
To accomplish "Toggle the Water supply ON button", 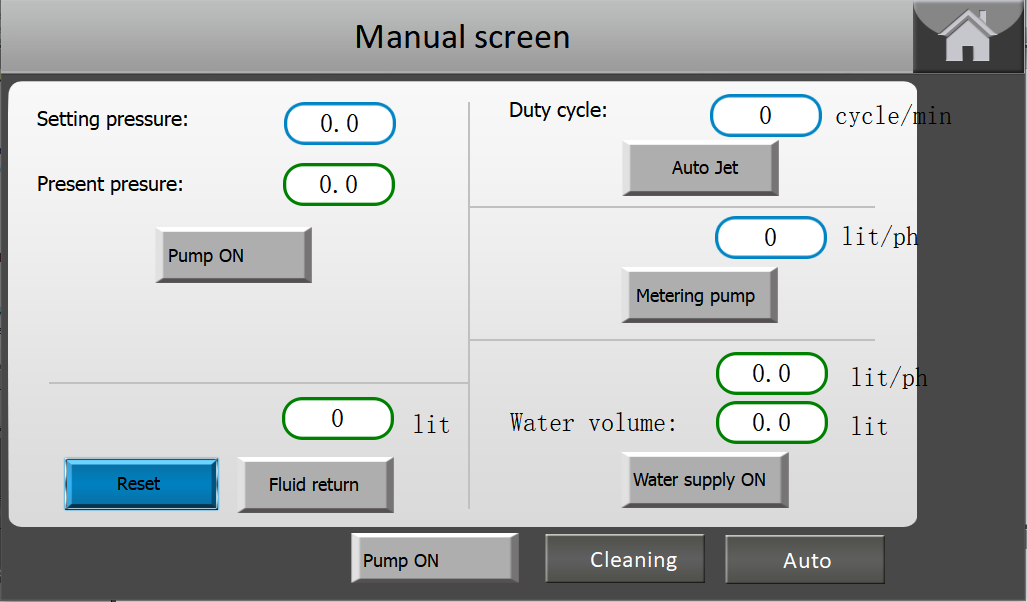I will [x=705, y=480].
